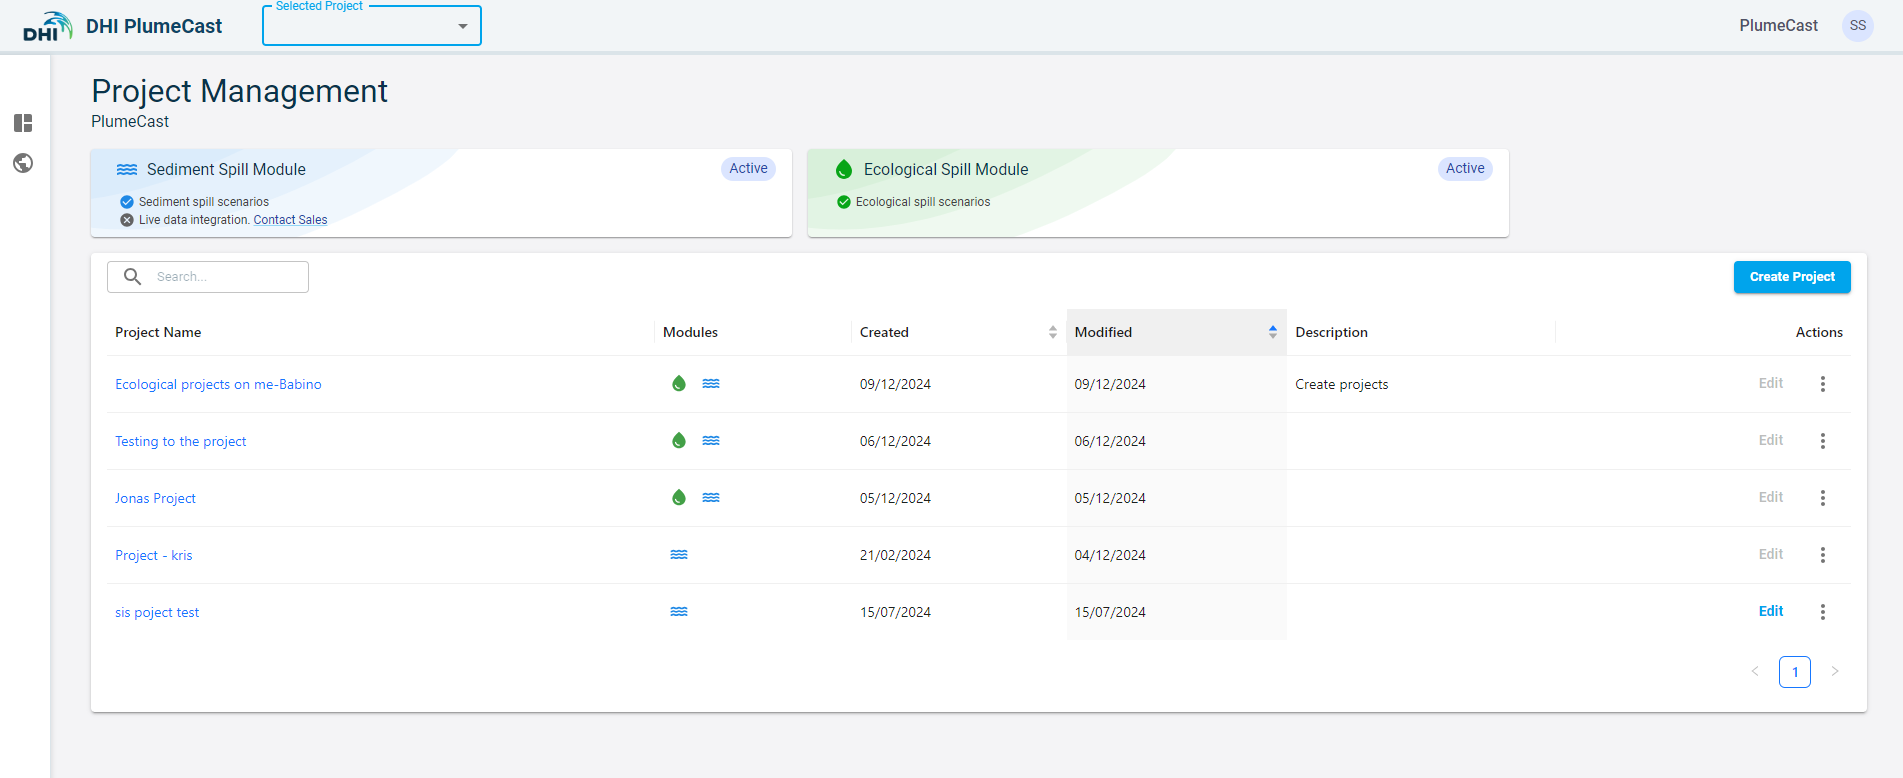1903x778 pixels.
Task: Click Edit for sis poject test
Action: pyautogui.click(x=1770, y=611)
